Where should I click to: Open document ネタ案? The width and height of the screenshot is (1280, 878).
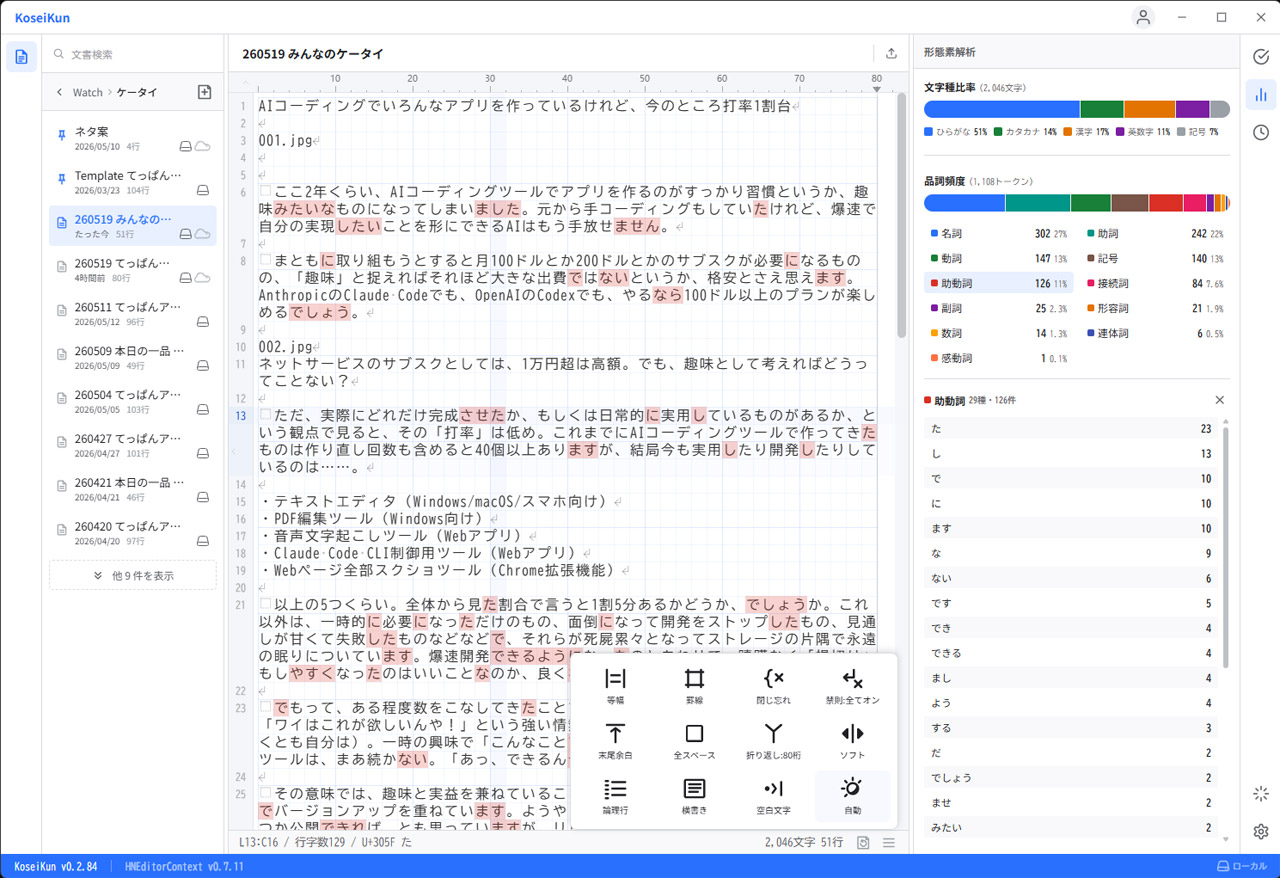pos(133,138)
